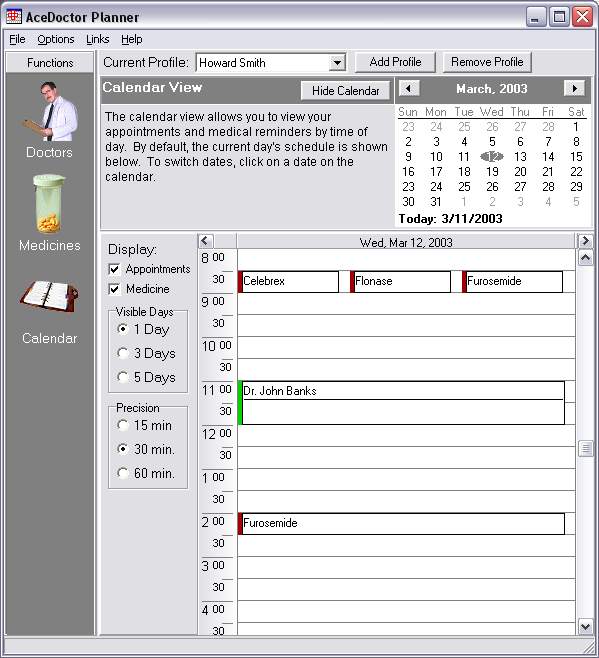This screenshot has width=599, height=658.
Task: Show previous day in schedule
Action: point(205,241)
